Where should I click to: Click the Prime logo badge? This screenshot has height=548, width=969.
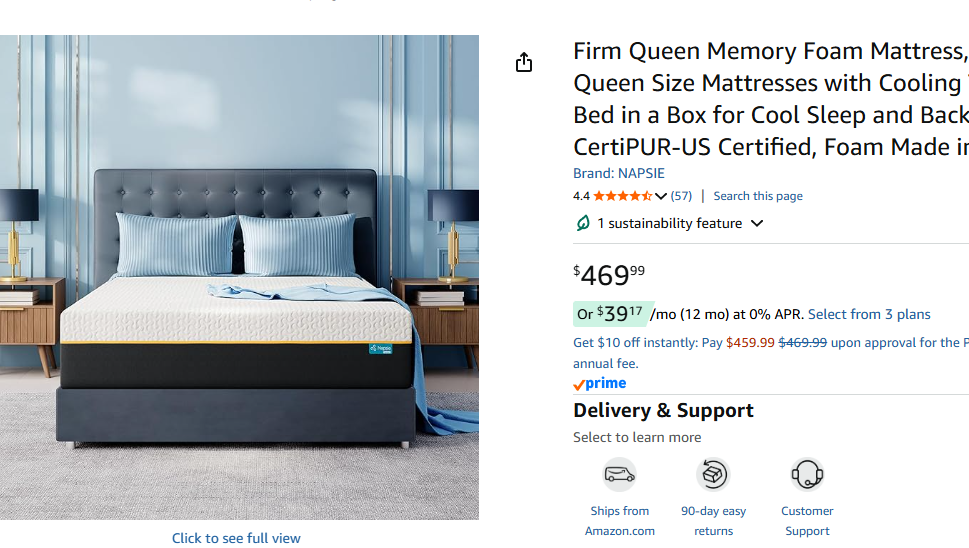[x=599, y=384]
